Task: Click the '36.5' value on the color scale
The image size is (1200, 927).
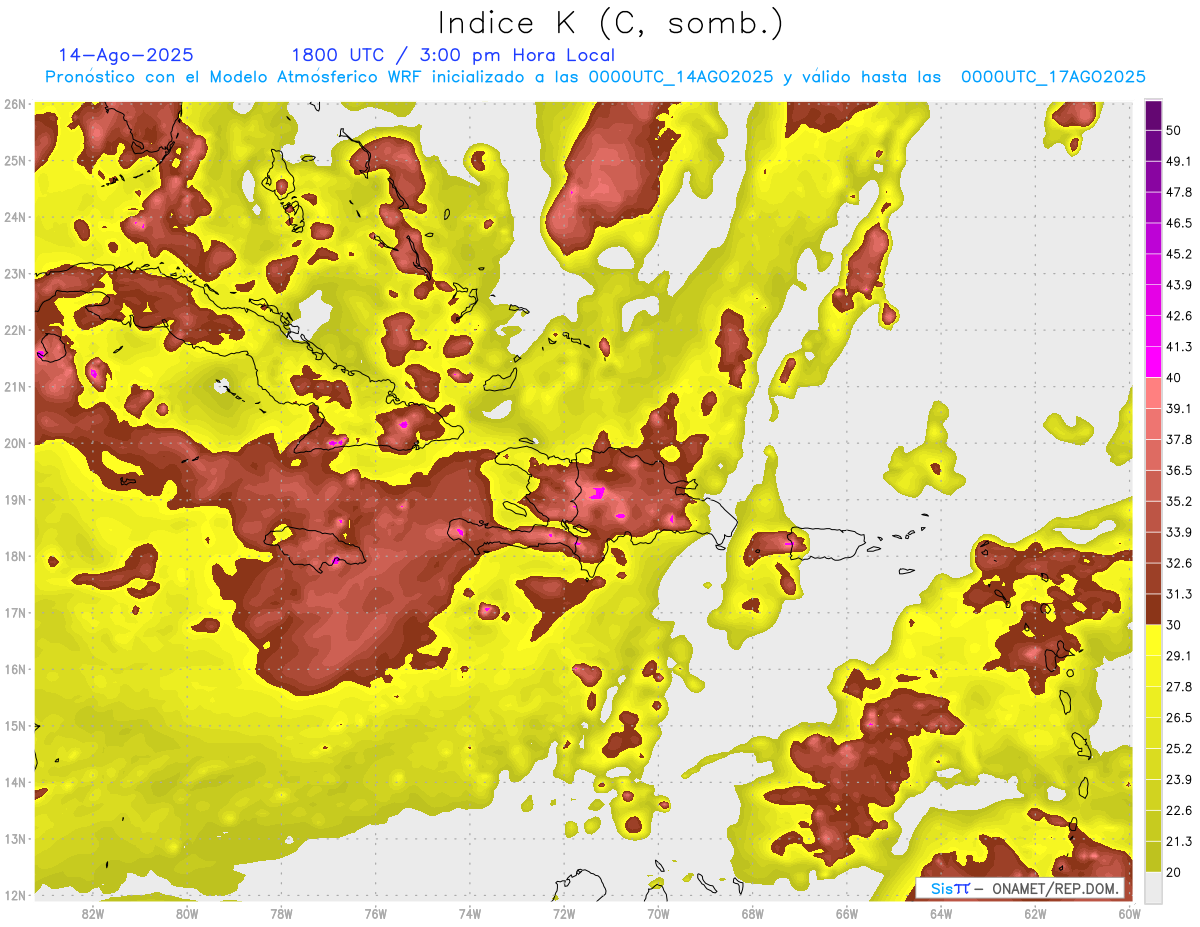Action: coord(1179,470)
